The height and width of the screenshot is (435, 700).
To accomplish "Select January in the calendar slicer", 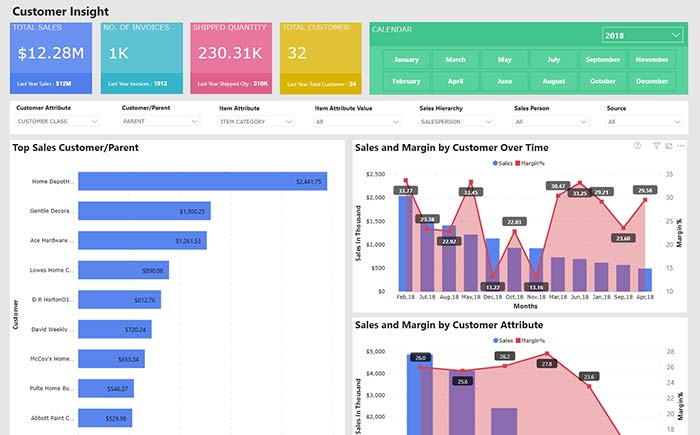I will point(406,59).
